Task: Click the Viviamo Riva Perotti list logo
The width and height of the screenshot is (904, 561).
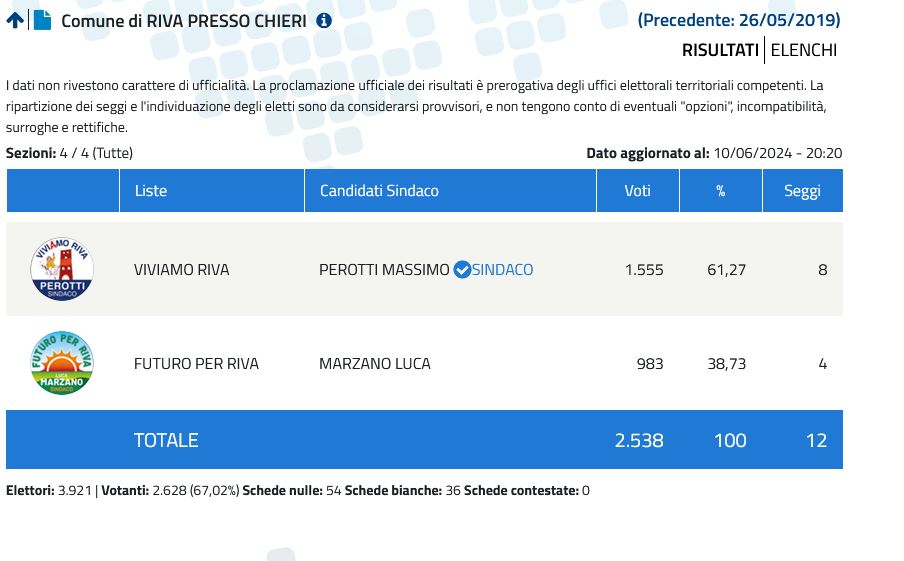Action: click(x=62, y=270)
